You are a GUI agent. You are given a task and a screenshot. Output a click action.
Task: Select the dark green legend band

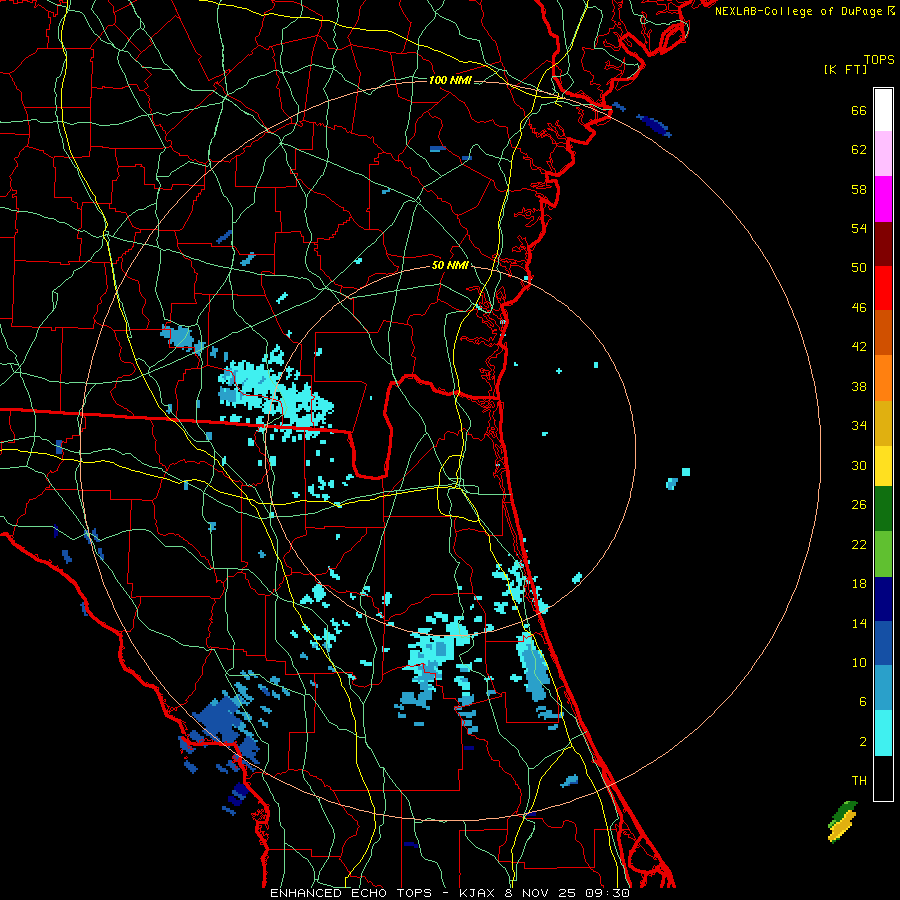click(883, 509)
